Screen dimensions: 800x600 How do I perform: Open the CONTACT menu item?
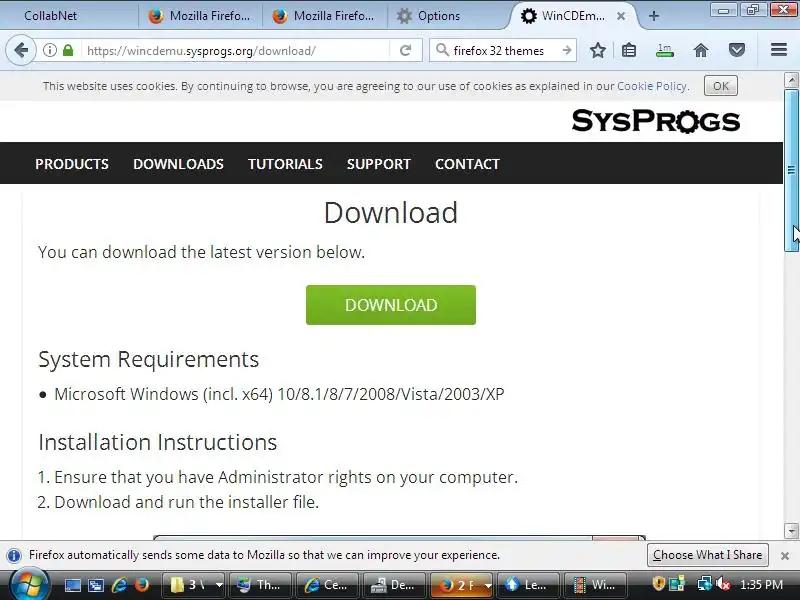(x=467, y=164)
